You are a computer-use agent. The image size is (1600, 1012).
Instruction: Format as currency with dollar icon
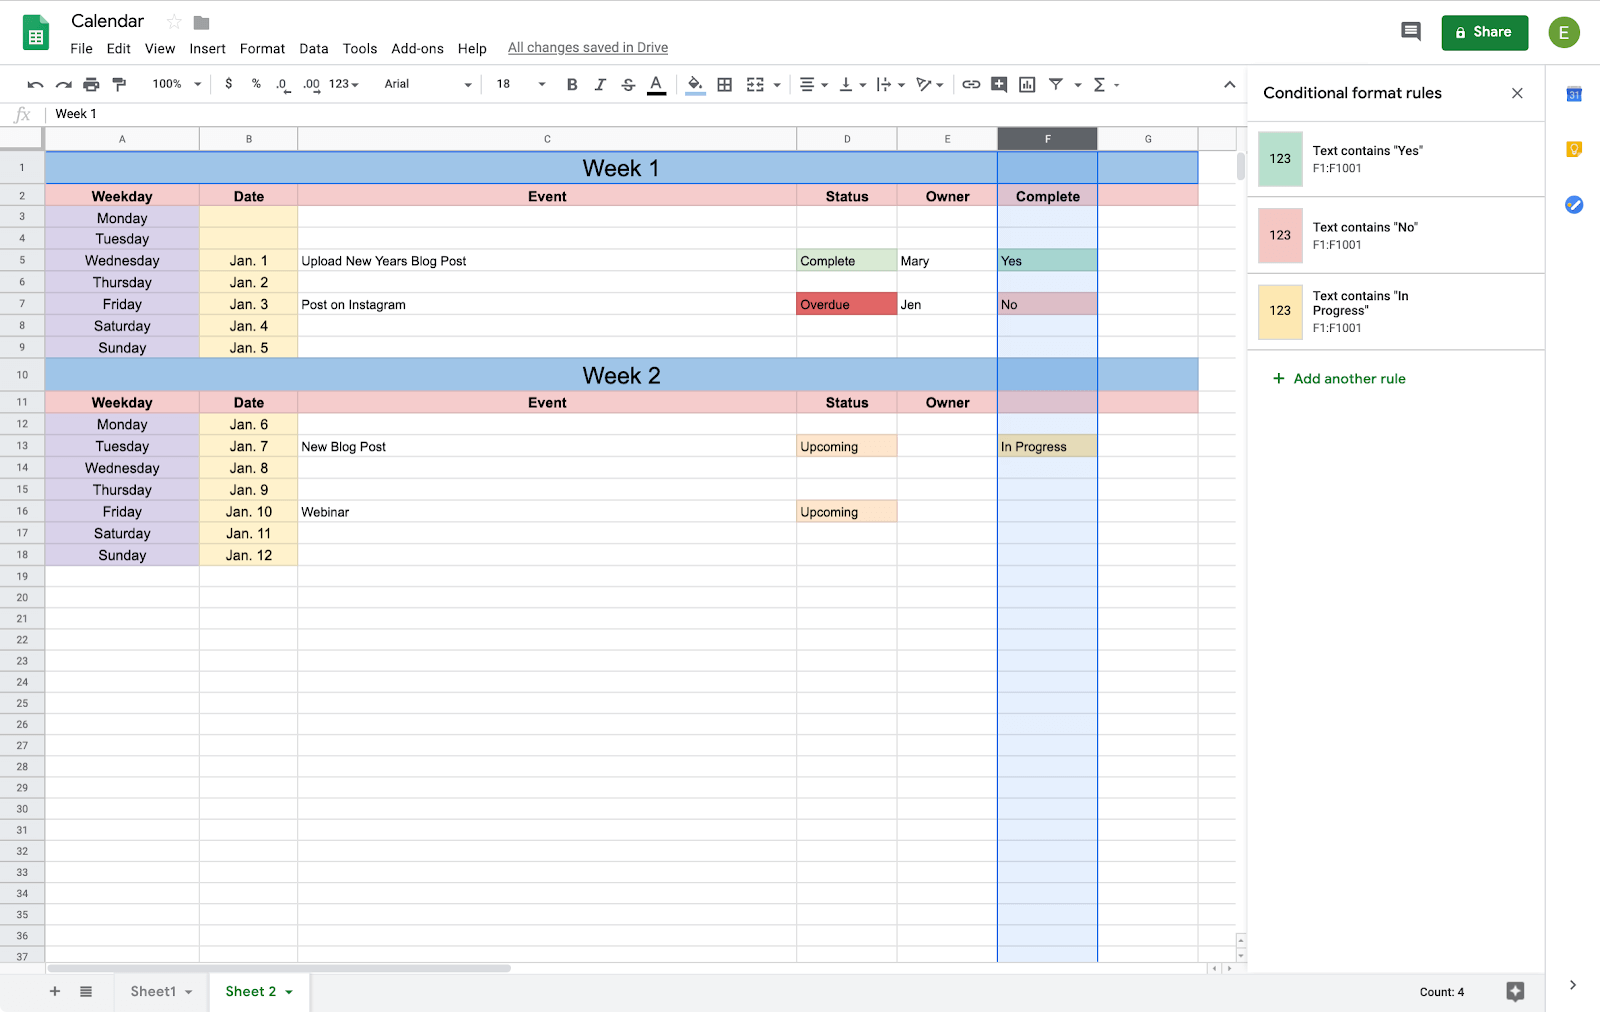(229, 84)
